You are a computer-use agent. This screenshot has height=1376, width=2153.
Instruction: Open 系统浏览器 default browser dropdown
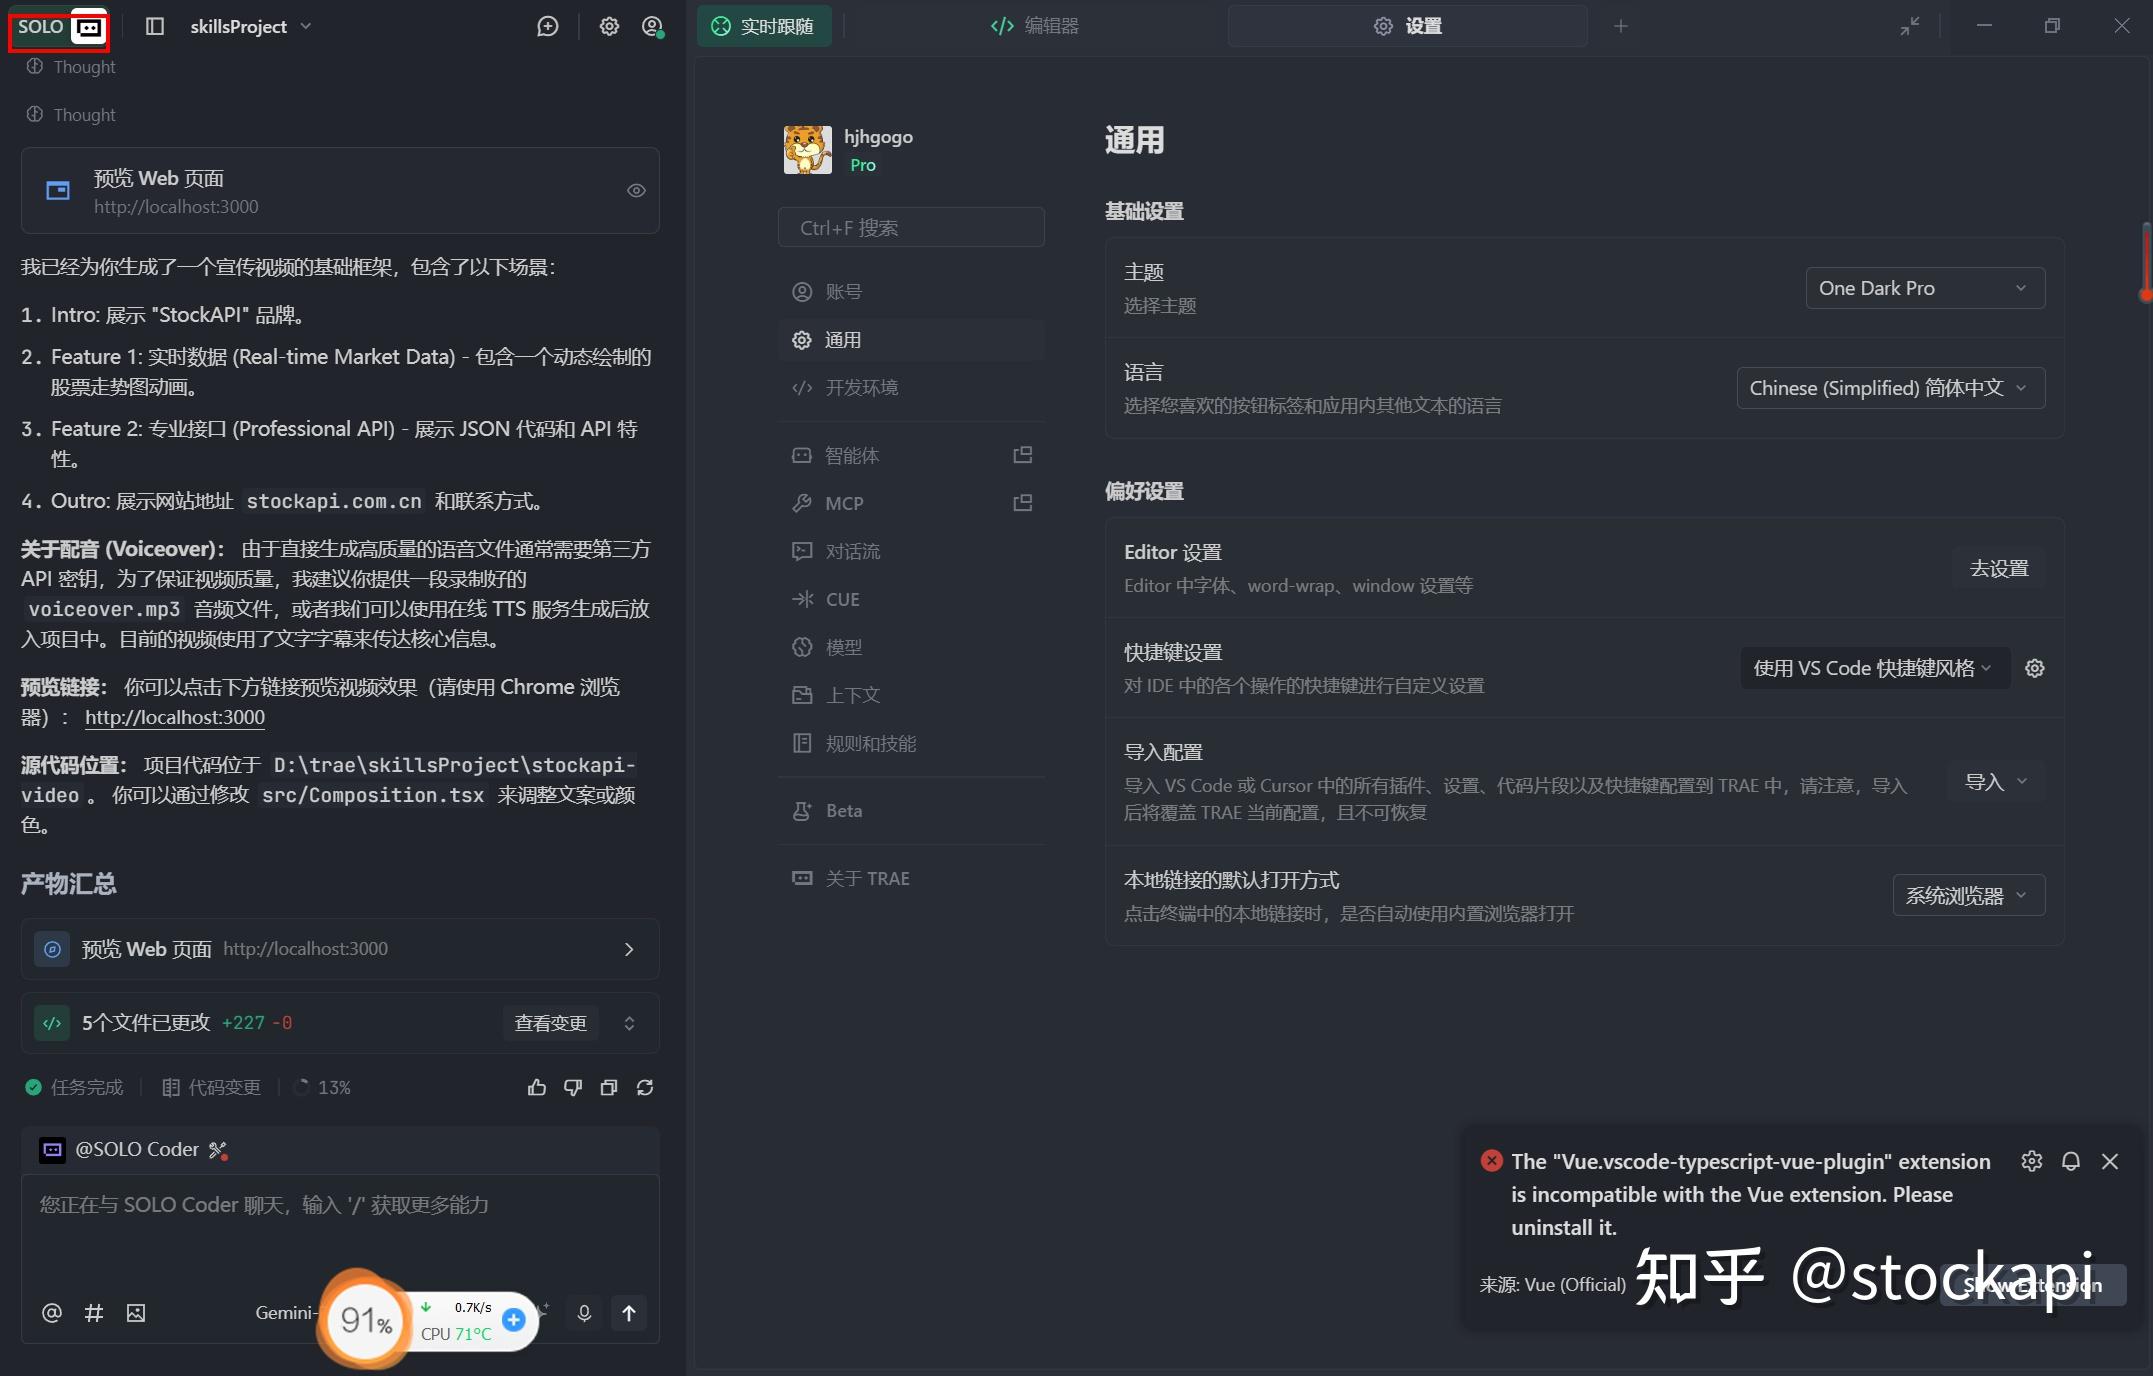[1968, 895]
